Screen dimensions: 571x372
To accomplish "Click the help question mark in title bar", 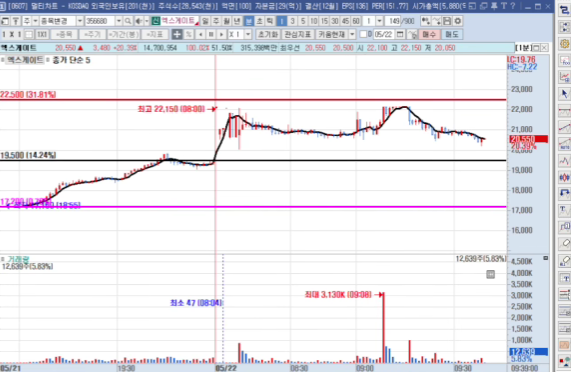I will [x=513, y=6].
